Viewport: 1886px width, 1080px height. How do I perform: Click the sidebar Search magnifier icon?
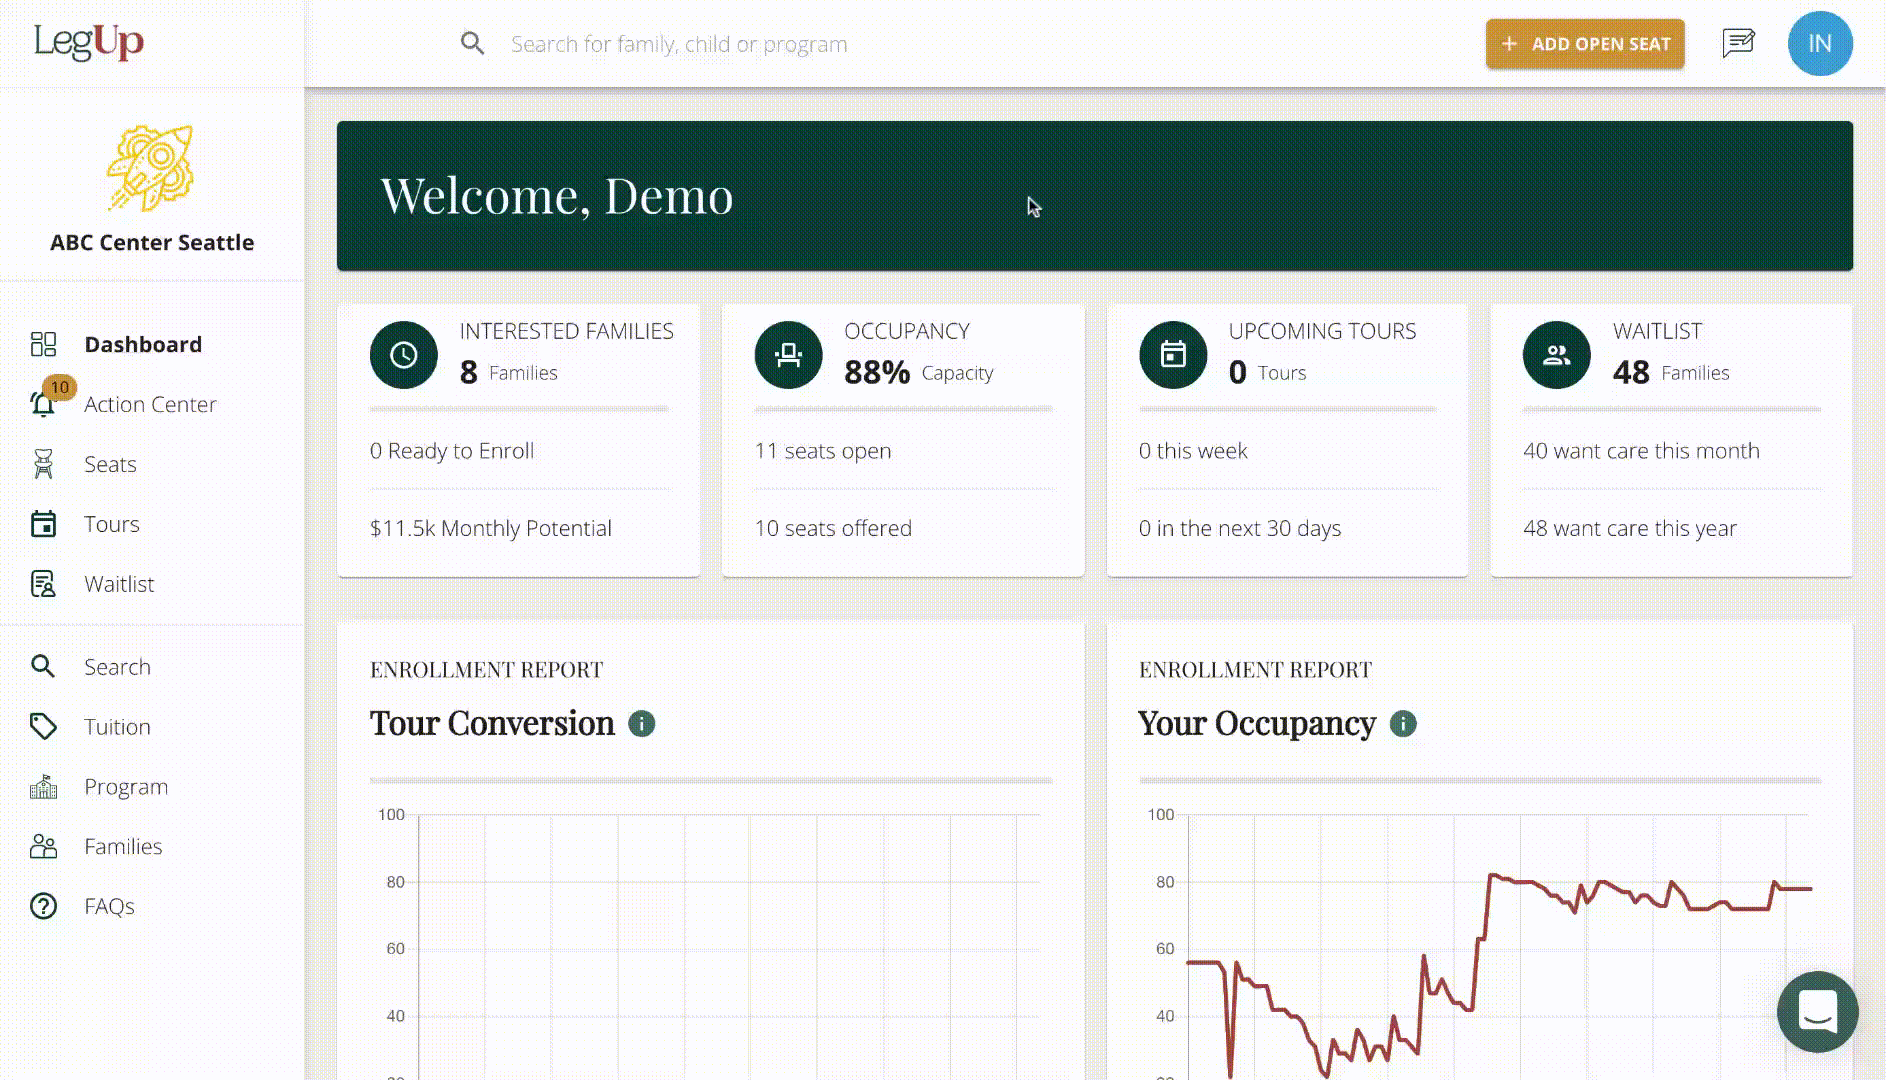[x=42, y=666]
